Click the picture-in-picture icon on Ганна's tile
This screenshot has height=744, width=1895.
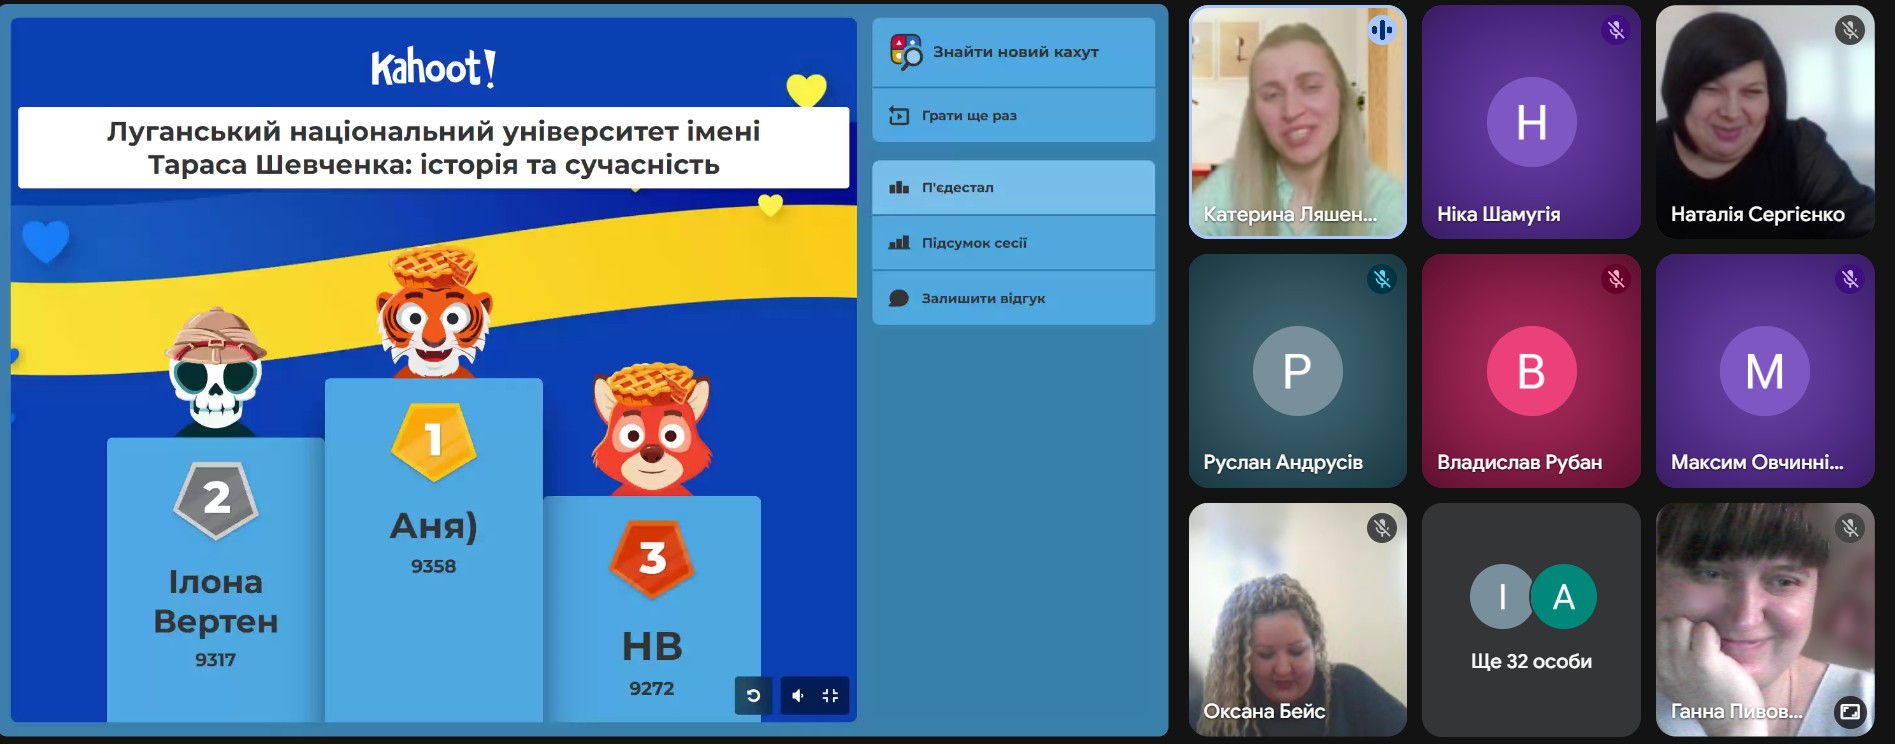1849,712
